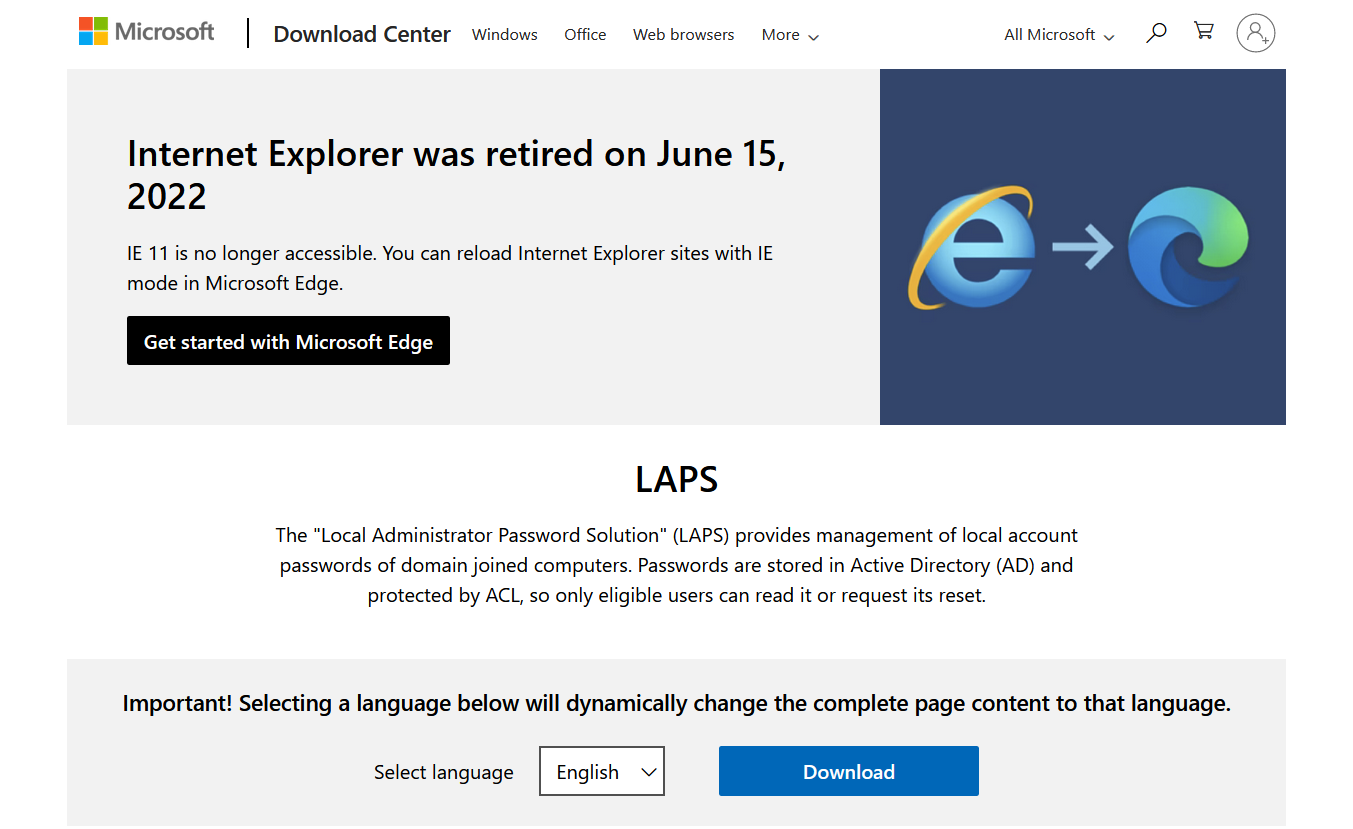Expand the More navigation menu
Screen dimensions: 1353x829
pyautogui.click(x=790, y=35)
